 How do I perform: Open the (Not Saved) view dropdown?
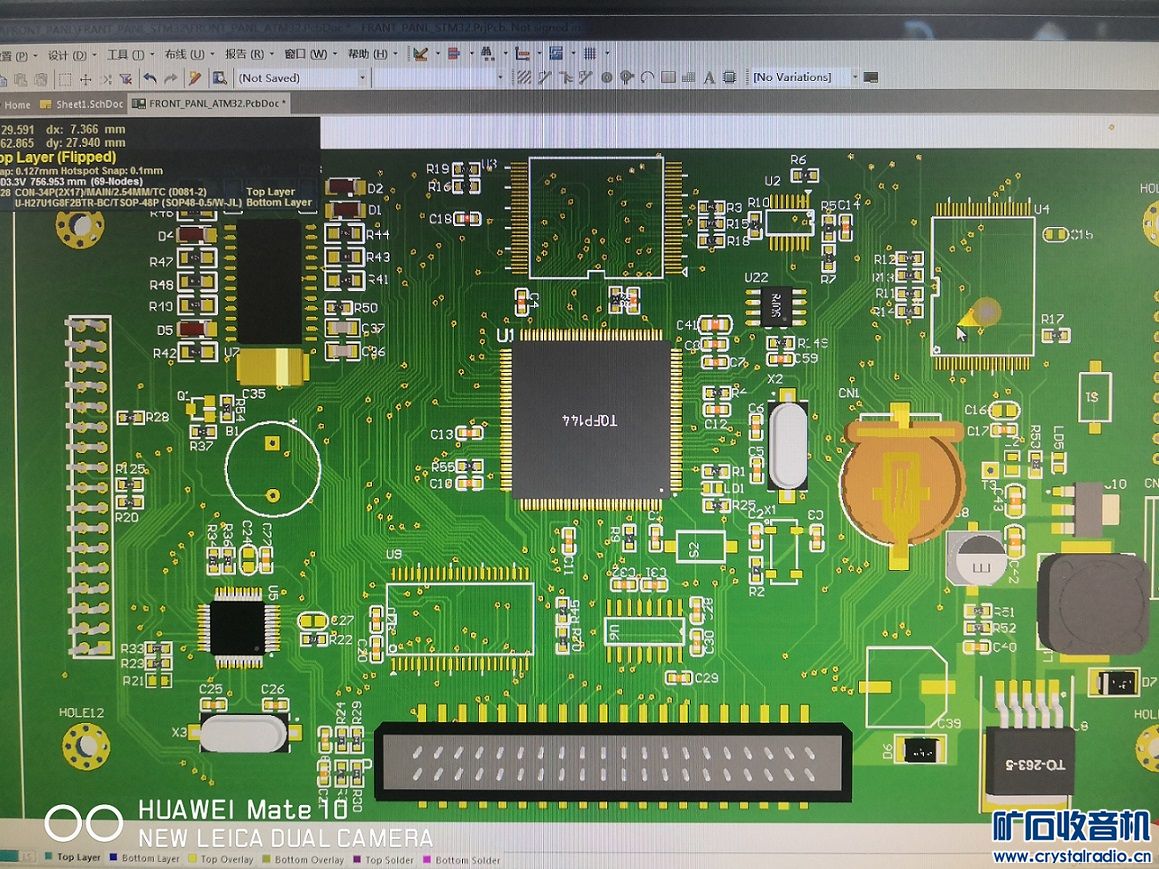pos(363,77)
